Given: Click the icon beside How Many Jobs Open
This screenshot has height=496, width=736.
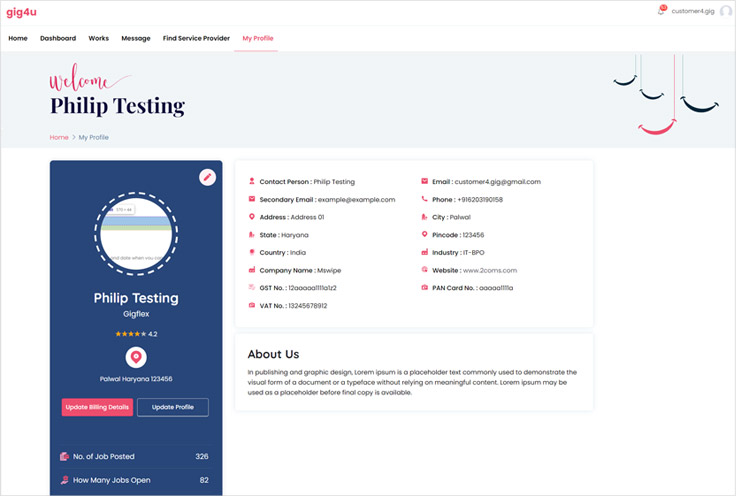Looking at the screenshot, I should (65, 480).
